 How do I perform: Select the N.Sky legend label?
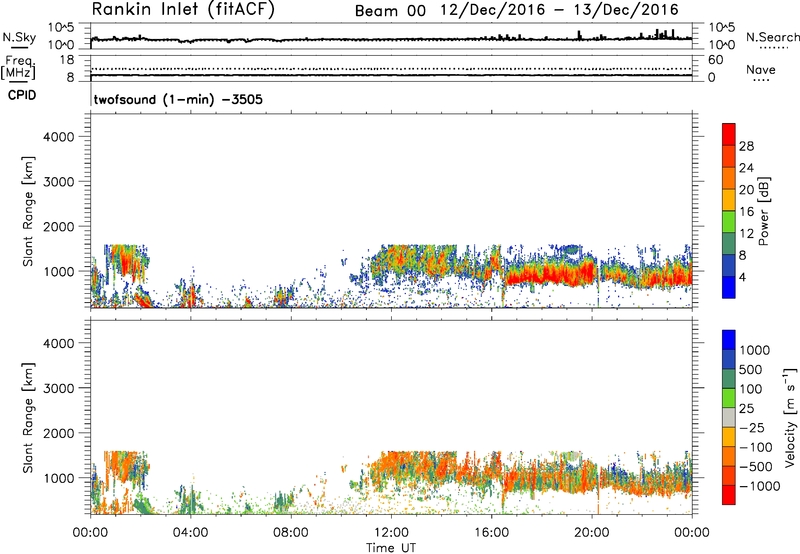[x=19, y=37]
